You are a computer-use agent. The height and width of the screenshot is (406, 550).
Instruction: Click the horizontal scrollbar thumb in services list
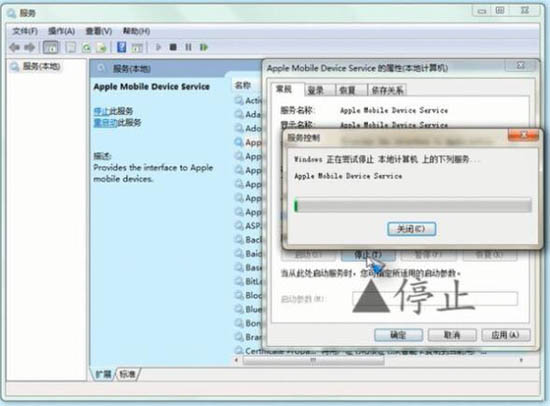coord(313,360)
